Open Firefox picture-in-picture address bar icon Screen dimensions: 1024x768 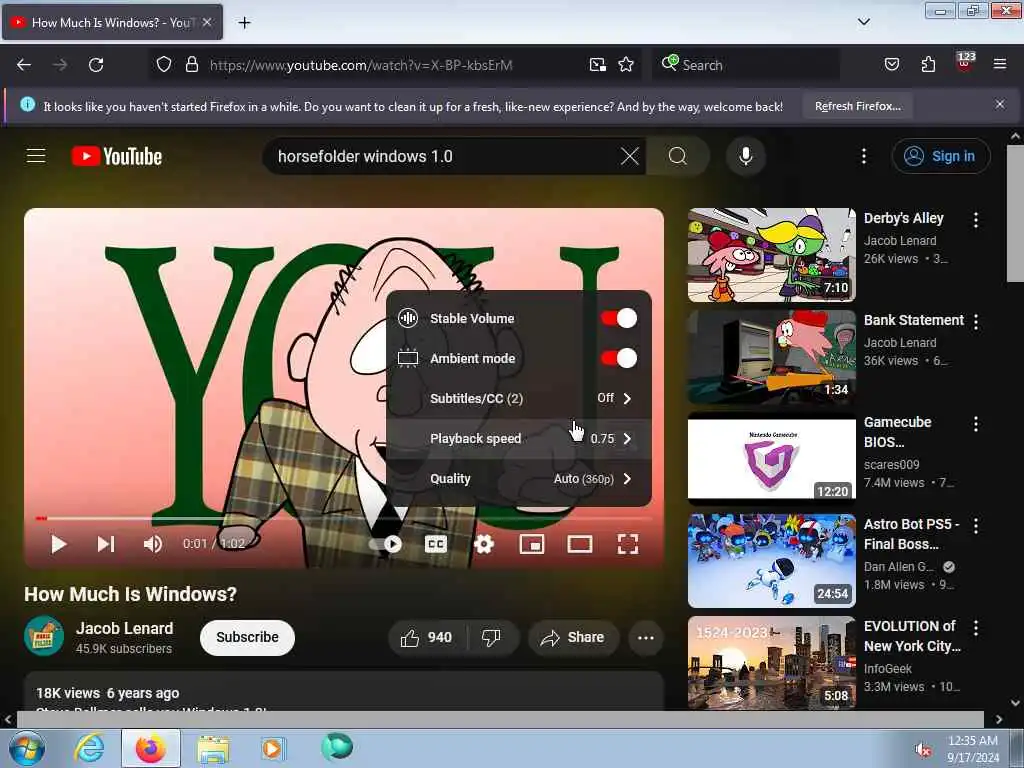click(x=597, y=65)
